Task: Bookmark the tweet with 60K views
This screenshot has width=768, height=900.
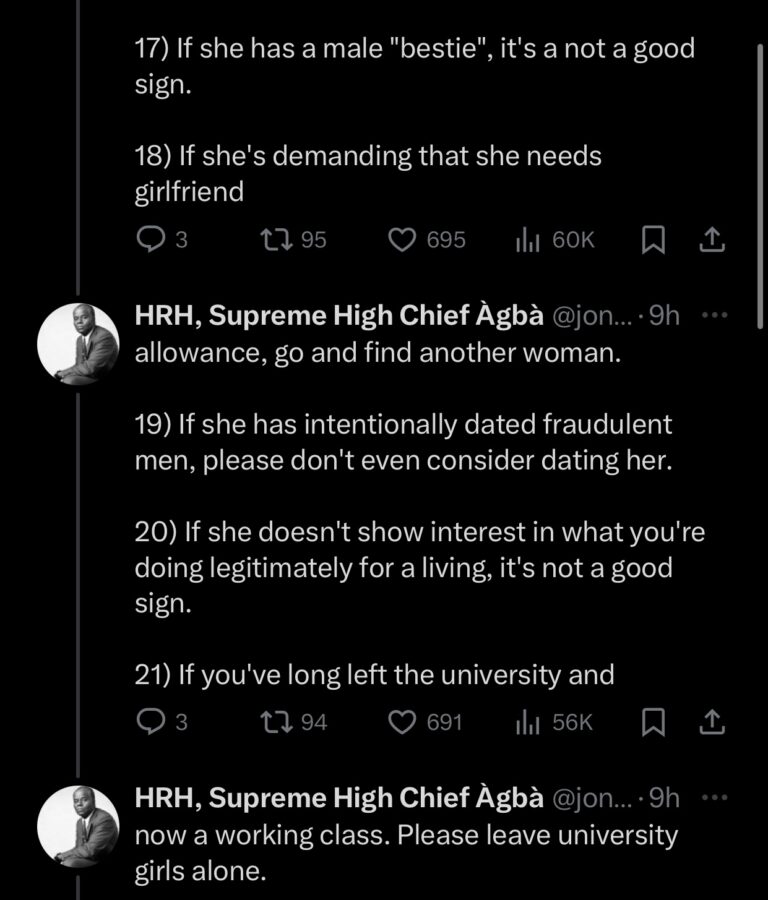Action: (653, 240)
